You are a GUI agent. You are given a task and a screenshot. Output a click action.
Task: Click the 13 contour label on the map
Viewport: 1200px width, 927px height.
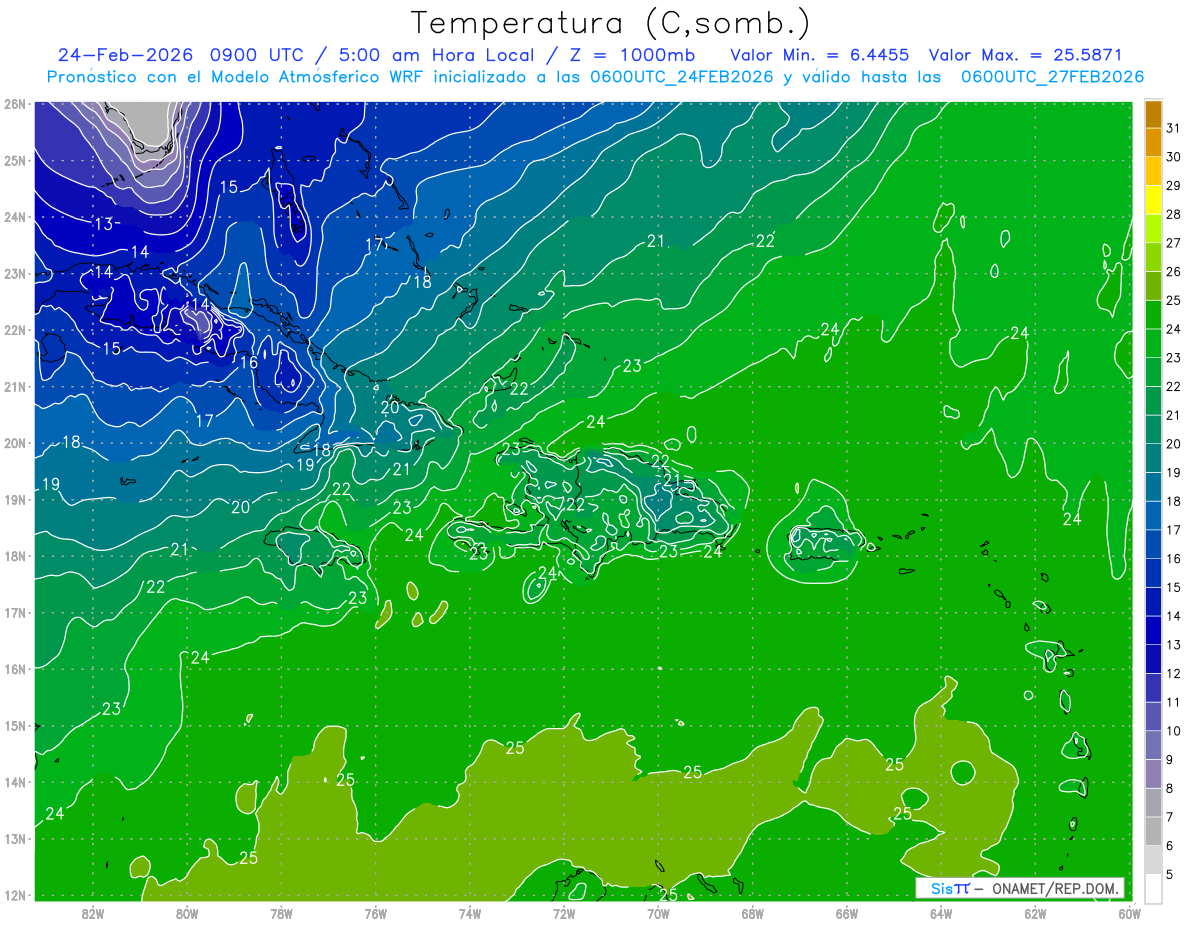pyautogui.click(x=104, y=225)
